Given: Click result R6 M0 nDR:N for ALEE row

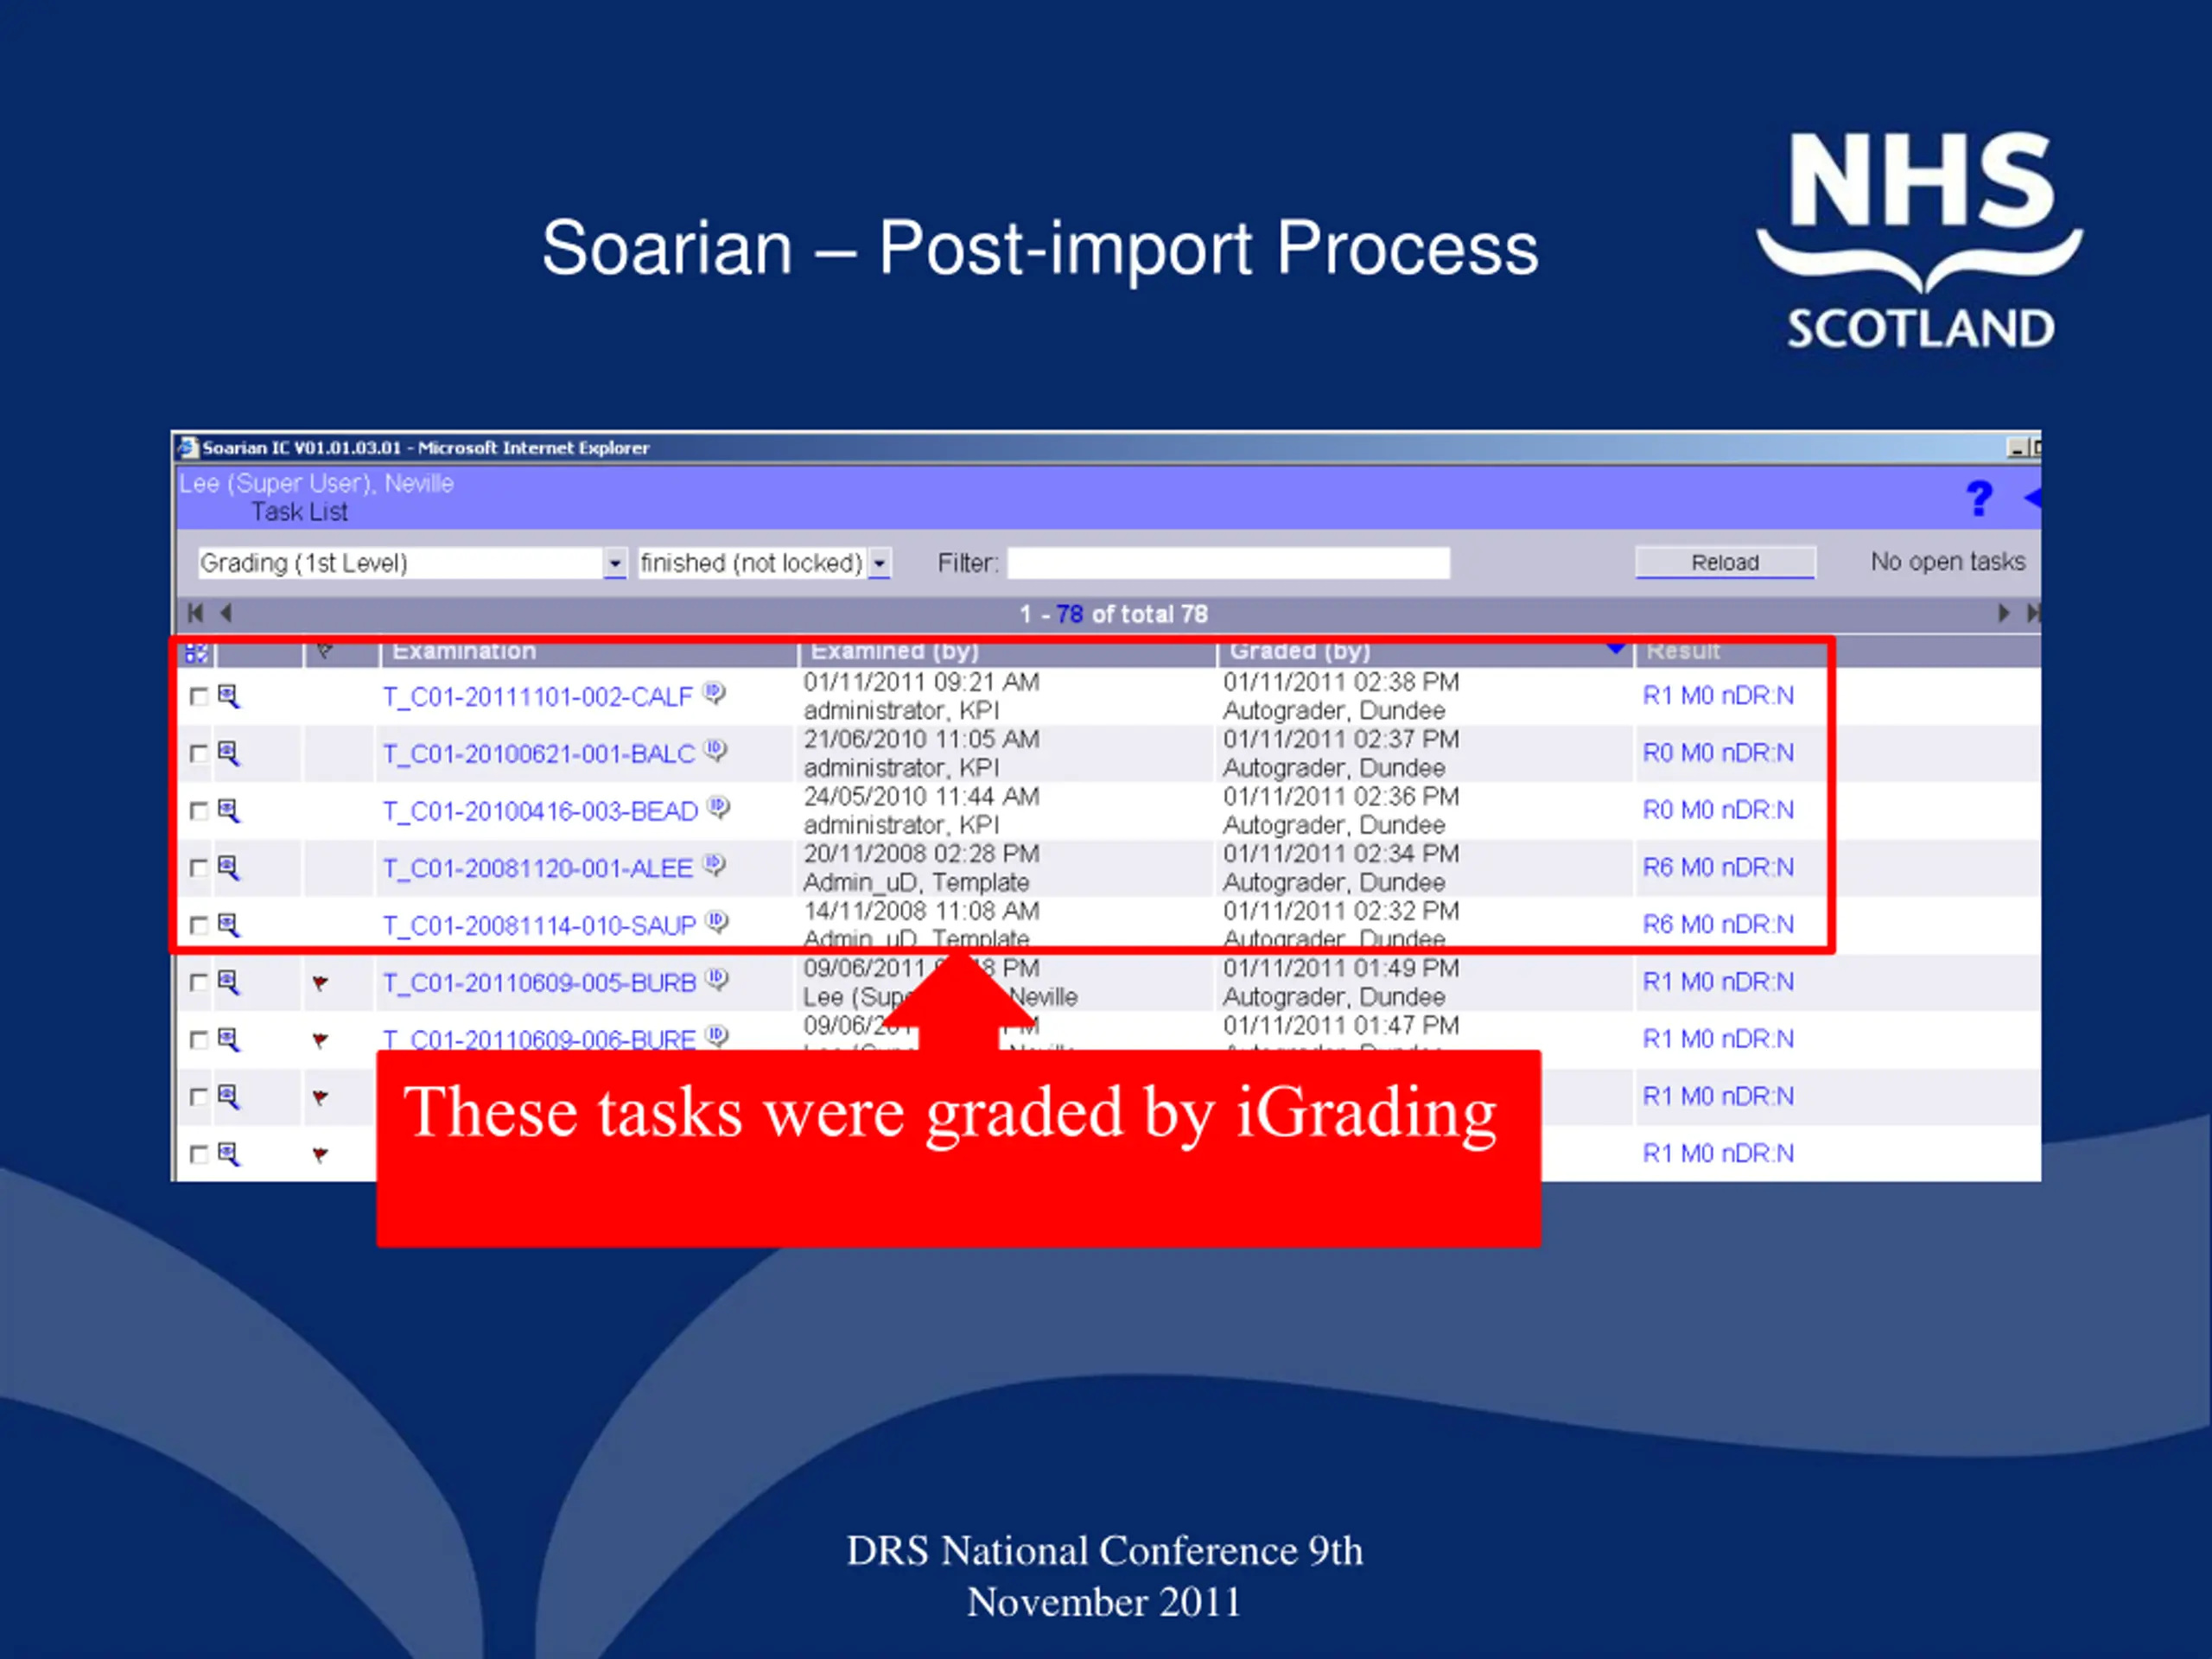Looking at the screenshot, I should tap(1718, 867).
